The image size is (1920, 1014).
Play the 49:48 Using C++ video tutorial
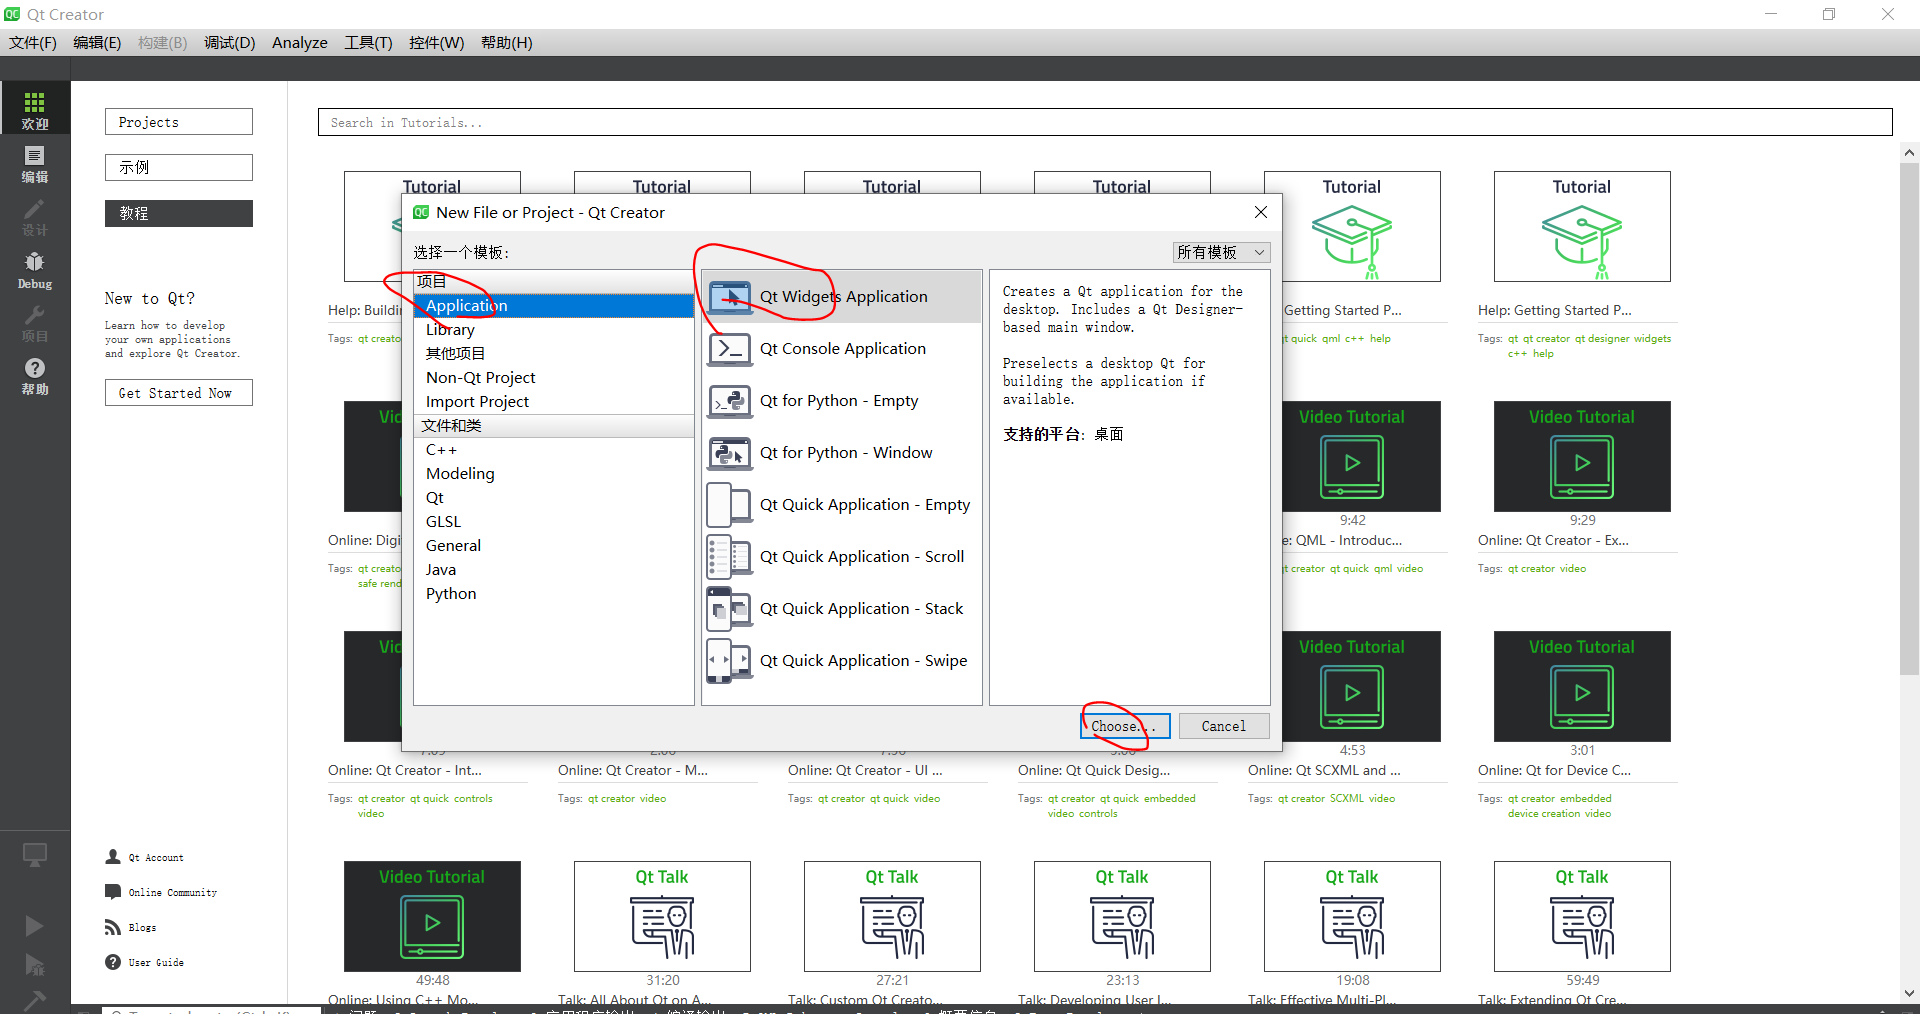coord(432,917)
